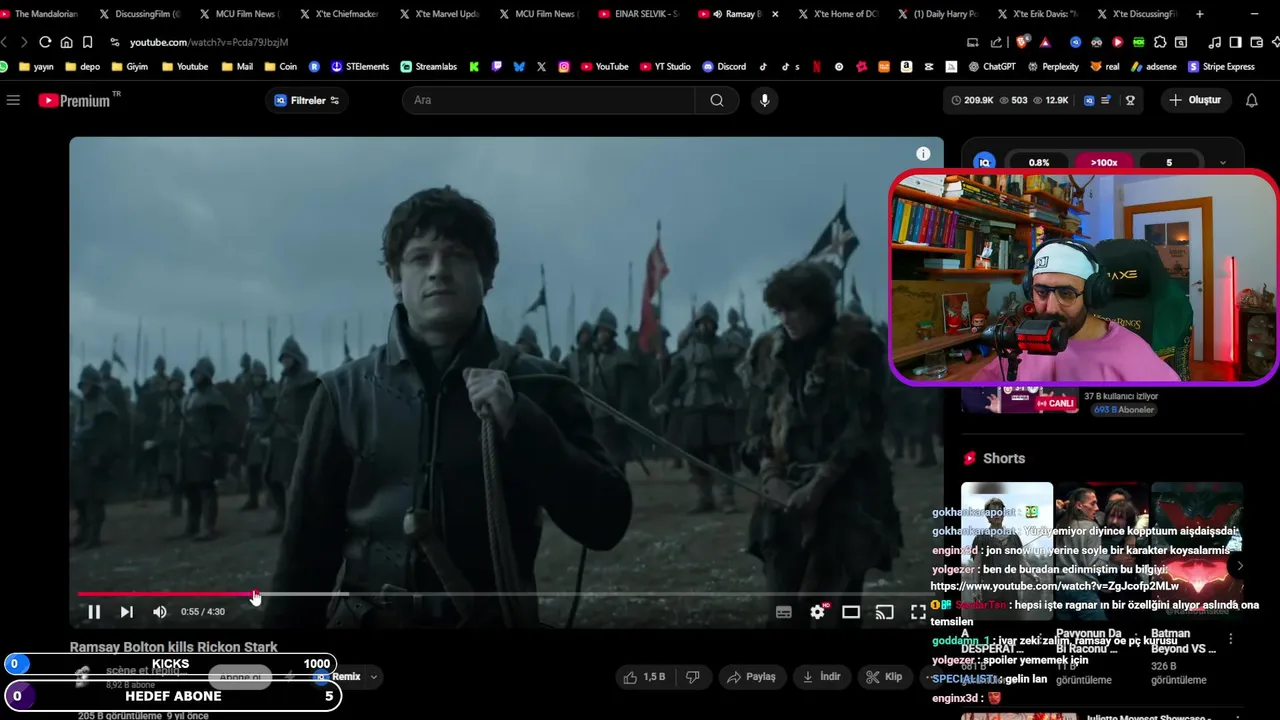Click the Klip button
The image size is (1280, 720).
tap(884, 677)
